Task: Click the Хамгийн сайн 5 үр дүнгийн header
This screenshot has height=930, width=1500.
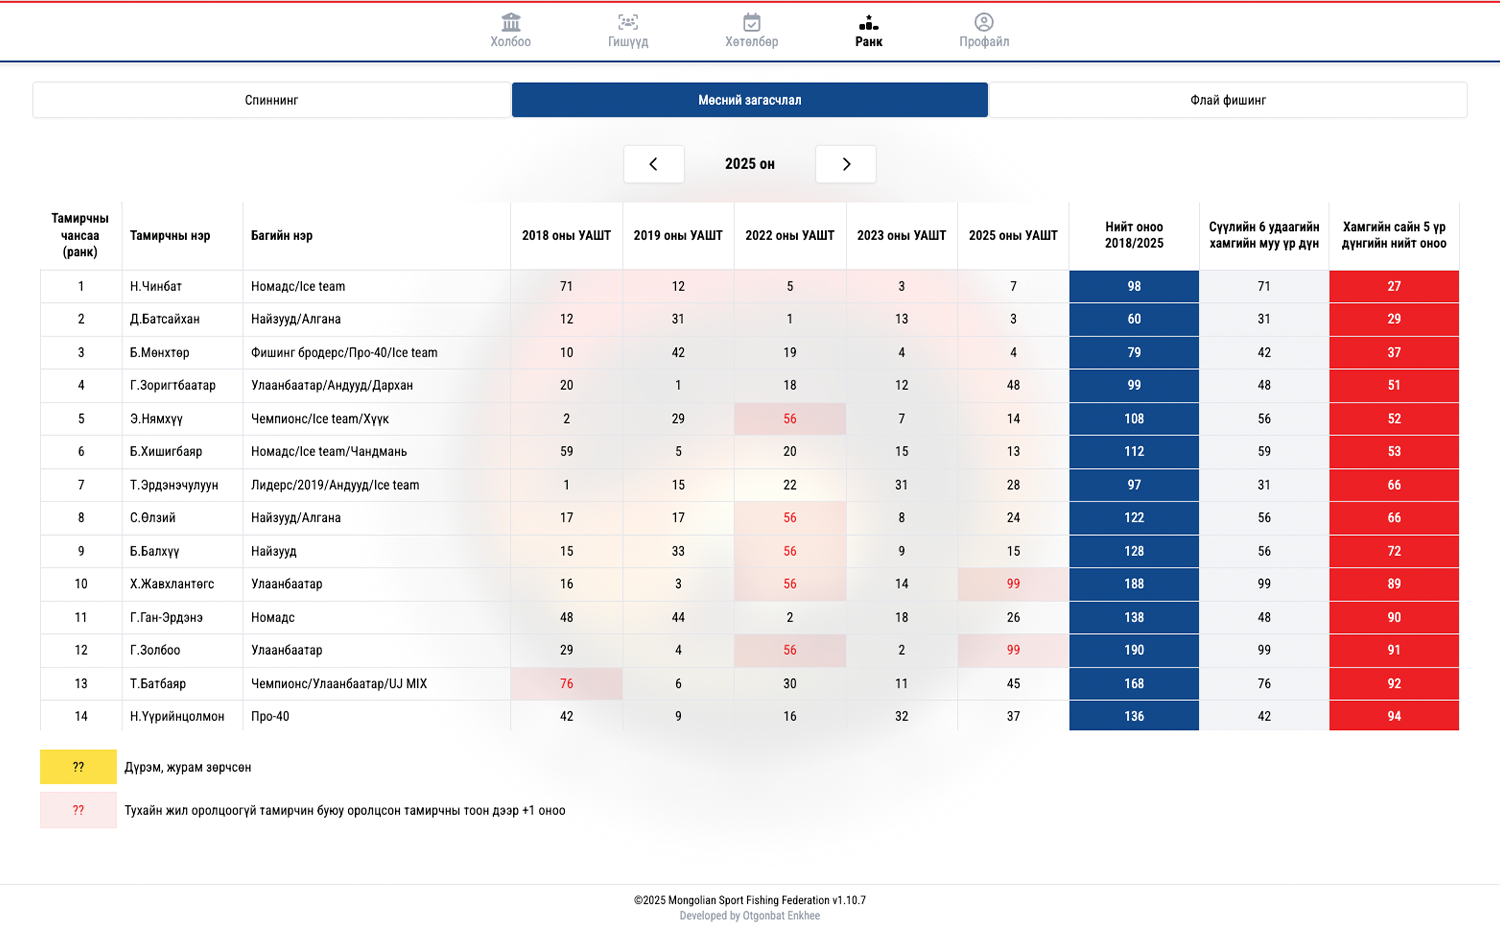Action: click(1394, 236)
